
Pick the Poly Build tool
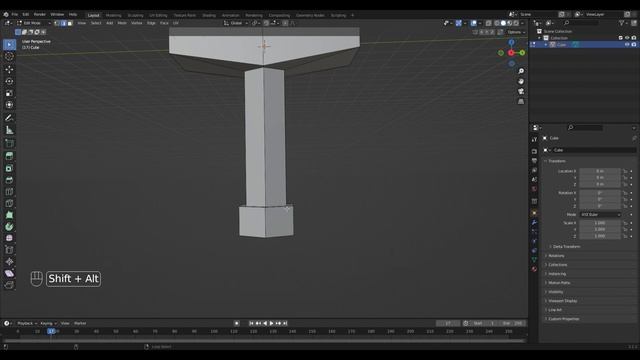click(9, 215)
